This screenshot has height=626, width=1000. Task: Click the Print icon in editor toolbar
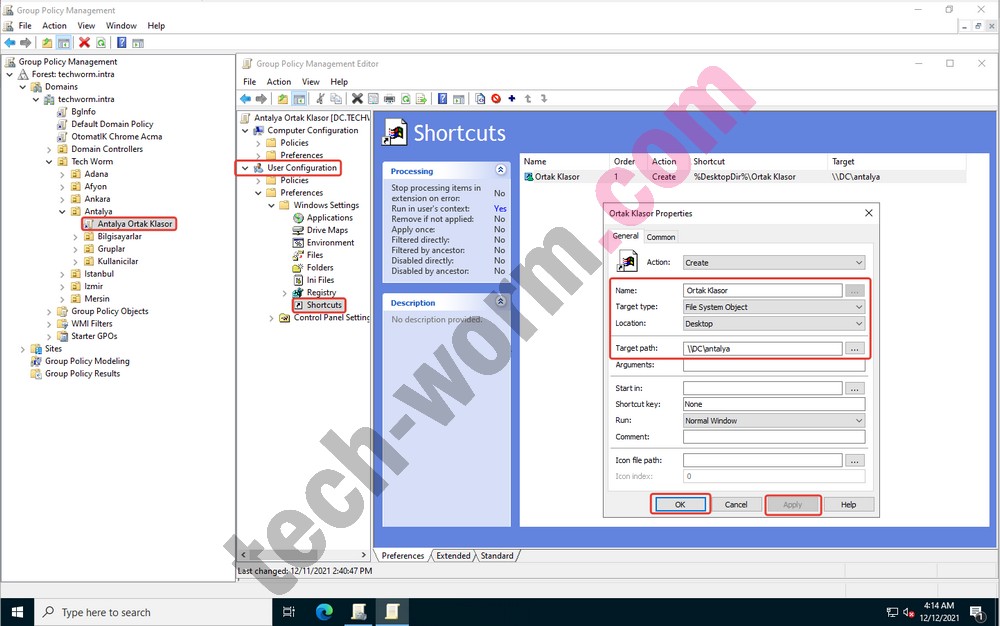tap(389, 99)
